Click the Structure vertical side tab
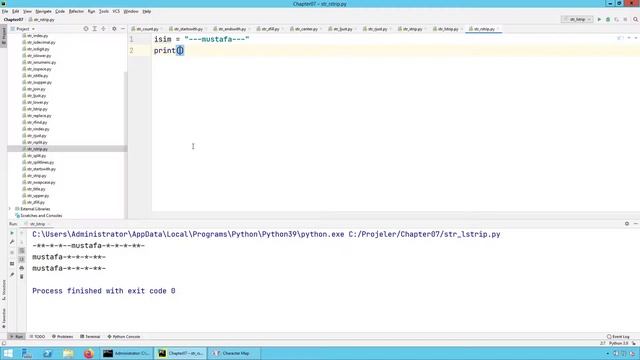 4,290
